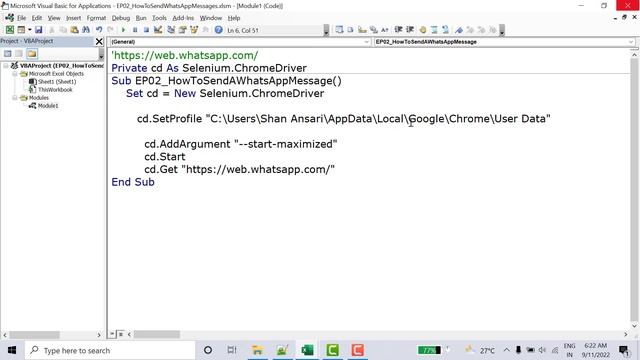
Task: Switch to Excel from taskbar
Action: [x=307, y=350]
